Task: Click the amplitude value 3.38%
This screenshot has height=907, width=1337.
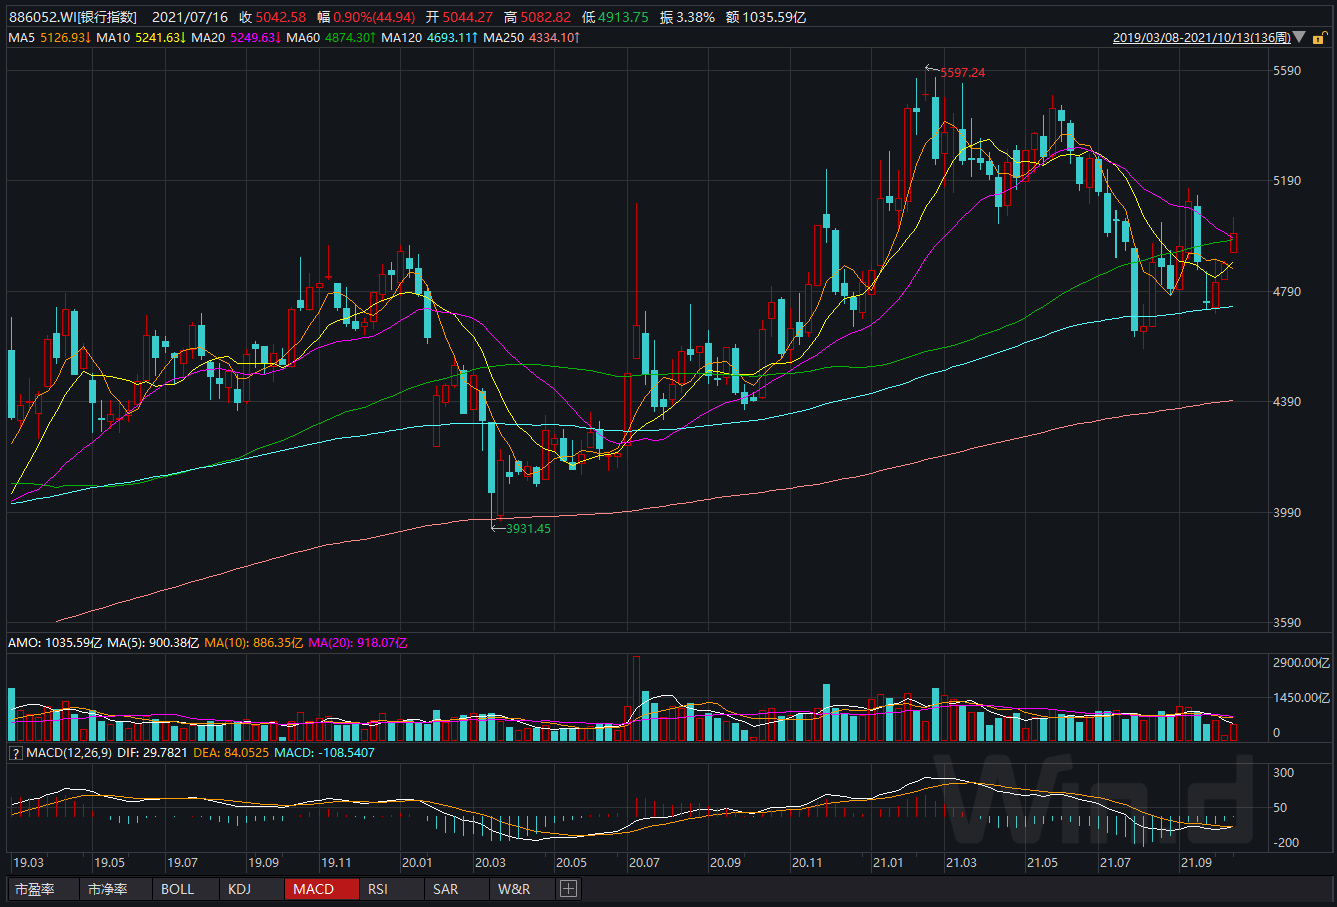Action: (695, 17)
